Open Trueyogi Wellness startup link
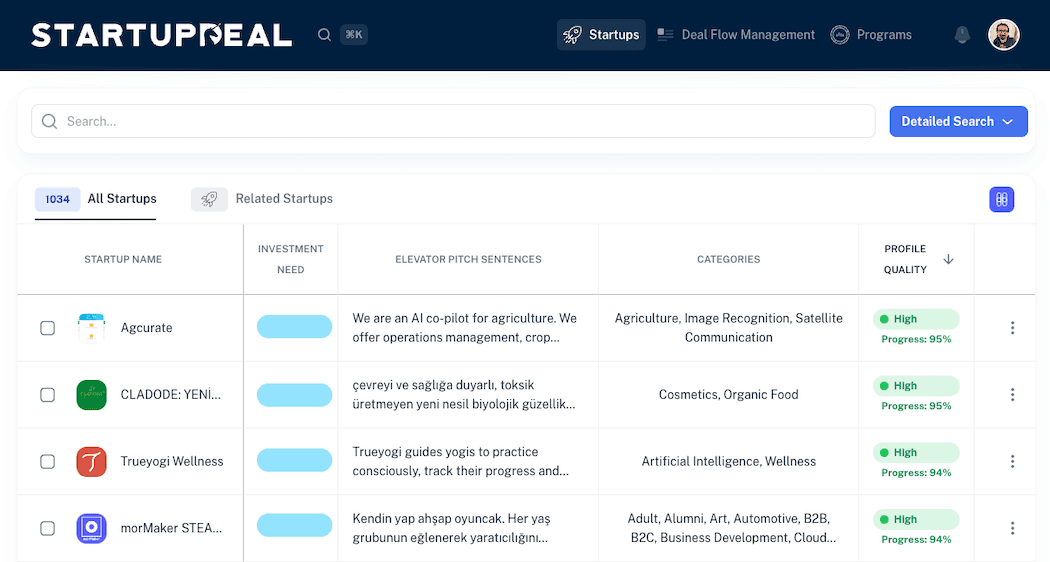The height and width of the screenshot is (562, 1050). pyautogui.click(x=172, y=462)
